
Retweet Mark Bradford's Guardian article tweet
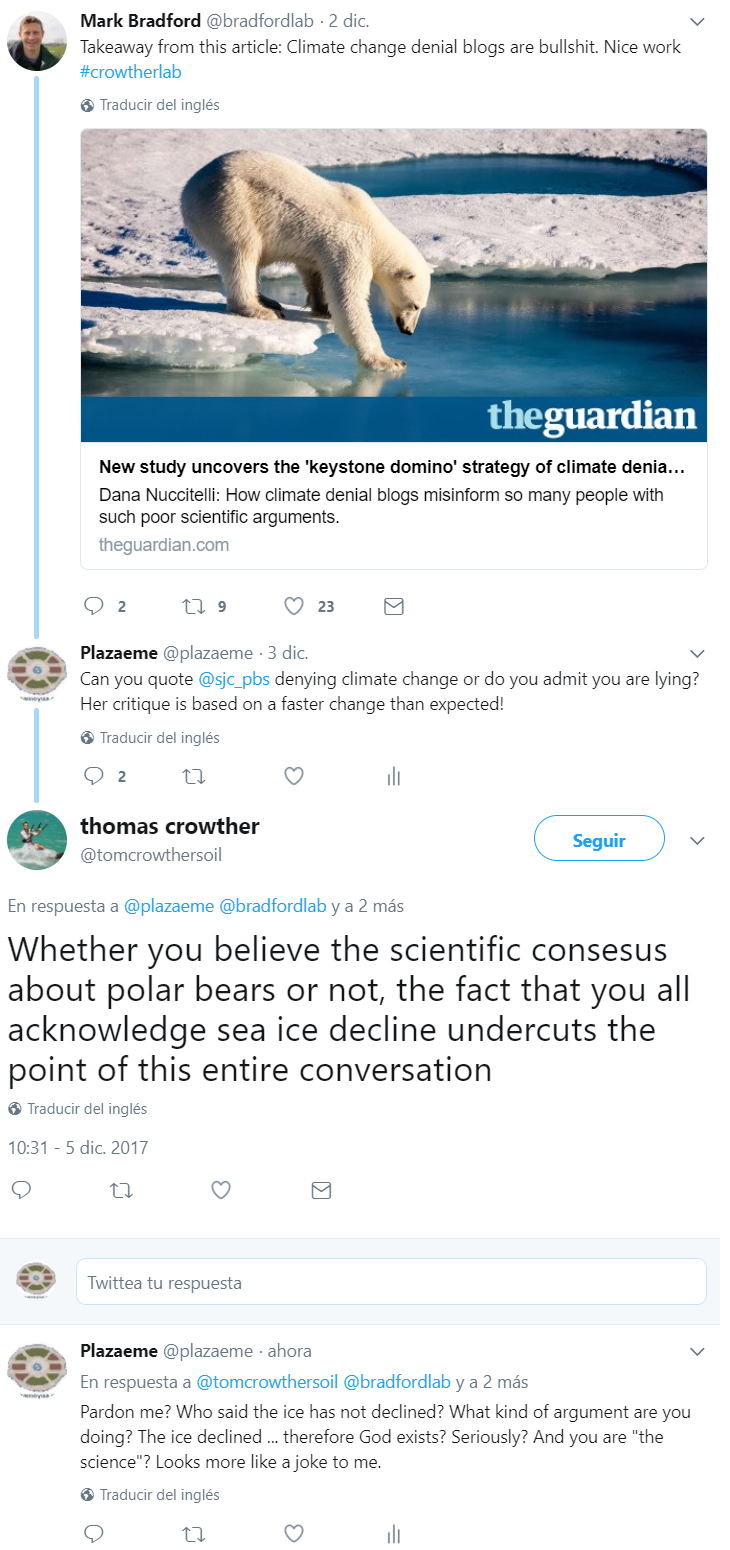click(192, 606)
